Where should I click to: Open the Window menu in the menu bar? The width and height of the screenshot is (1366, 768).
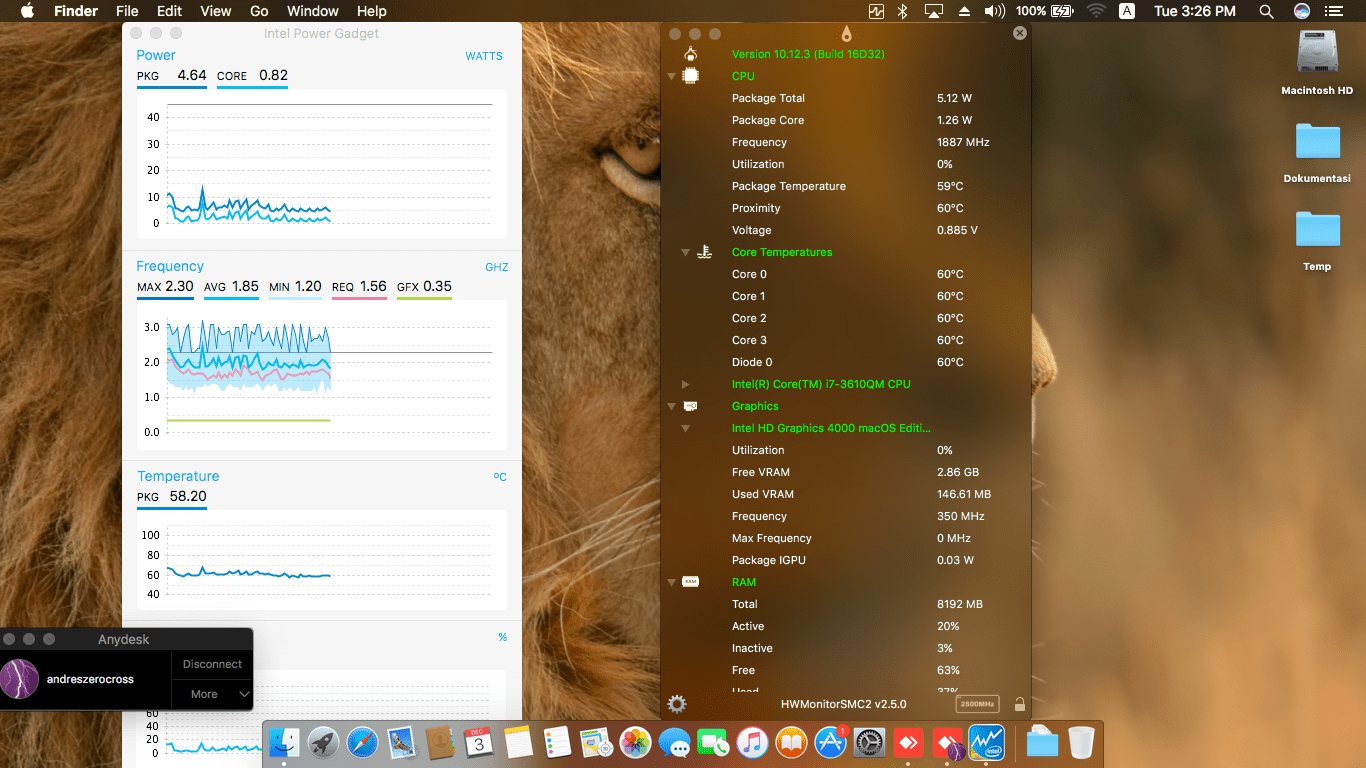click(312, 11)
